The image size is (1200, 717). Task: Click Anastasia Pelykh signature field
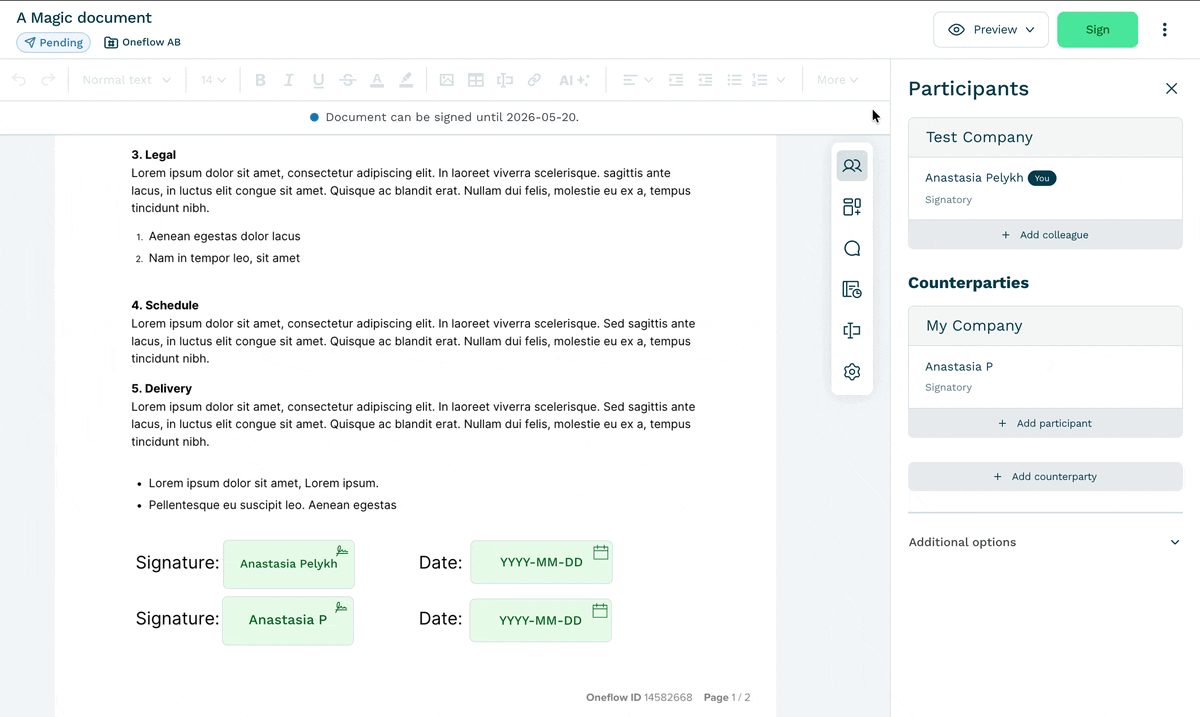click(289, 564)
